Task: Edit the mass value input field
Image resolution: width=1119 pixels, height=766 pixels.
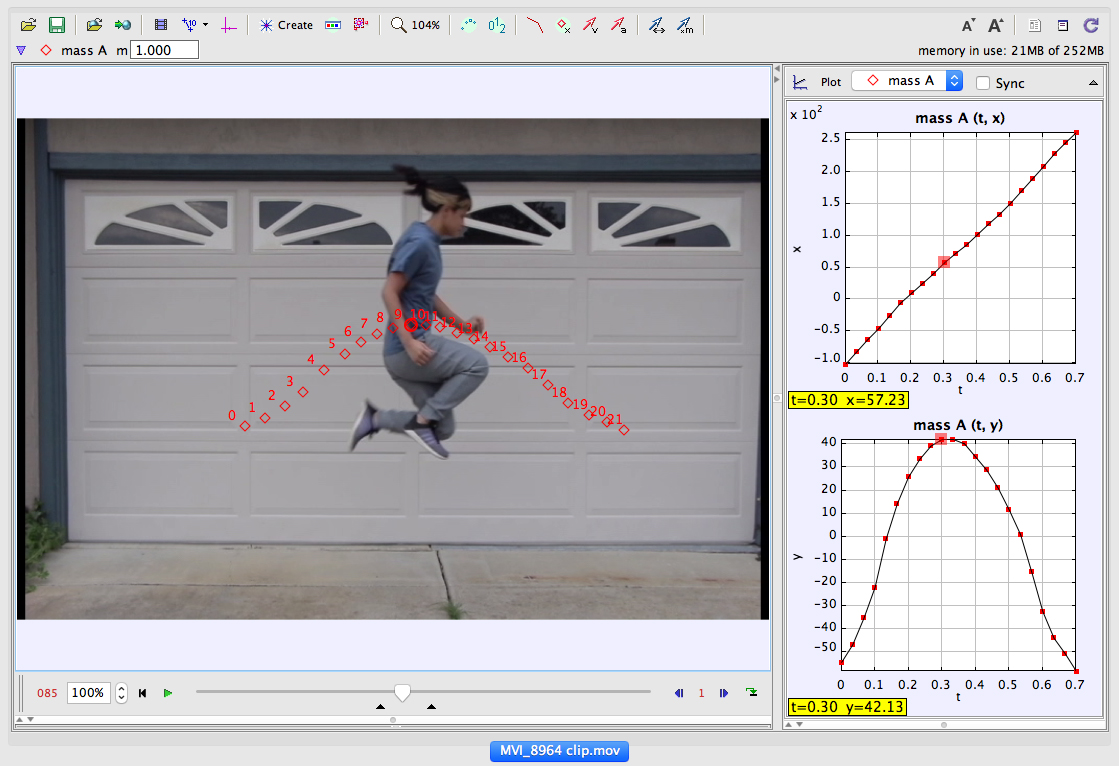Action: (162, 47)
